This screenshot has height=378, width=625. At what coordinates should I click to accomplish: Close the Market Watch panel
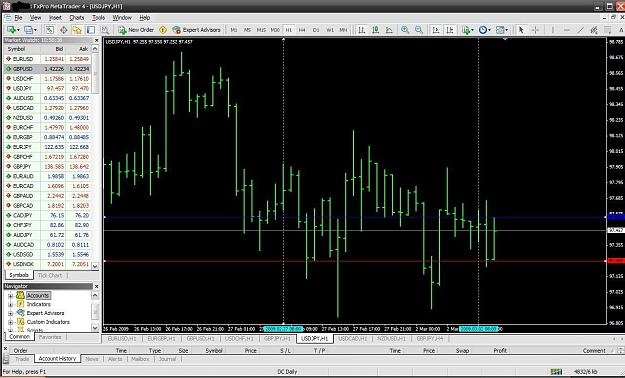(96, 40)
